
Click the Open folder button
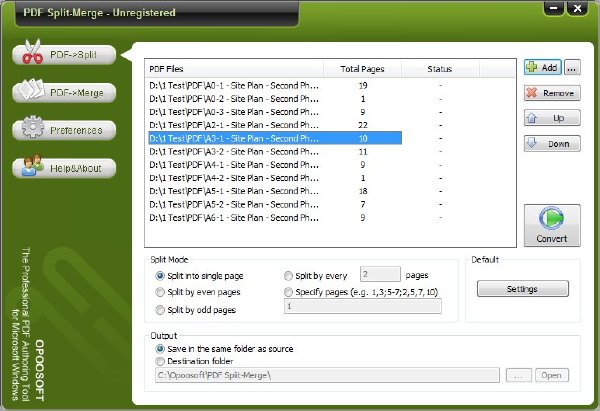tap(552, 375)
